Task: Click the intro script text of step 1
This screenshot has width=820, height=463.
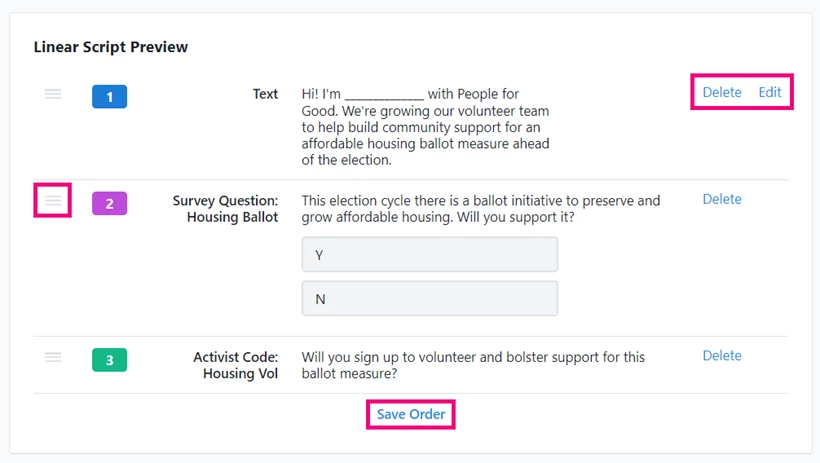Action: pos(425,127)
